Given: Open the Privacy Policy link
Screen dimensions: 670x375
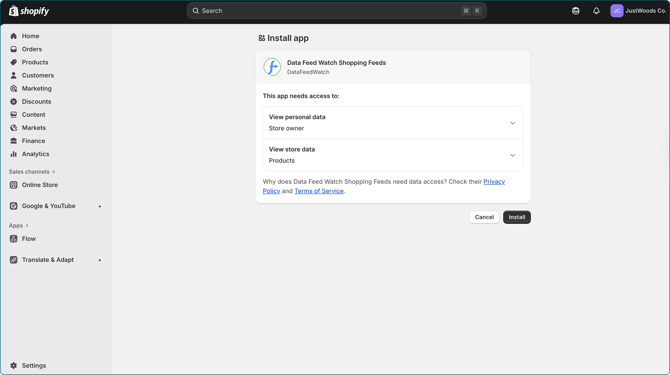Looking at the screenshot, I should [x=494, y=182].
